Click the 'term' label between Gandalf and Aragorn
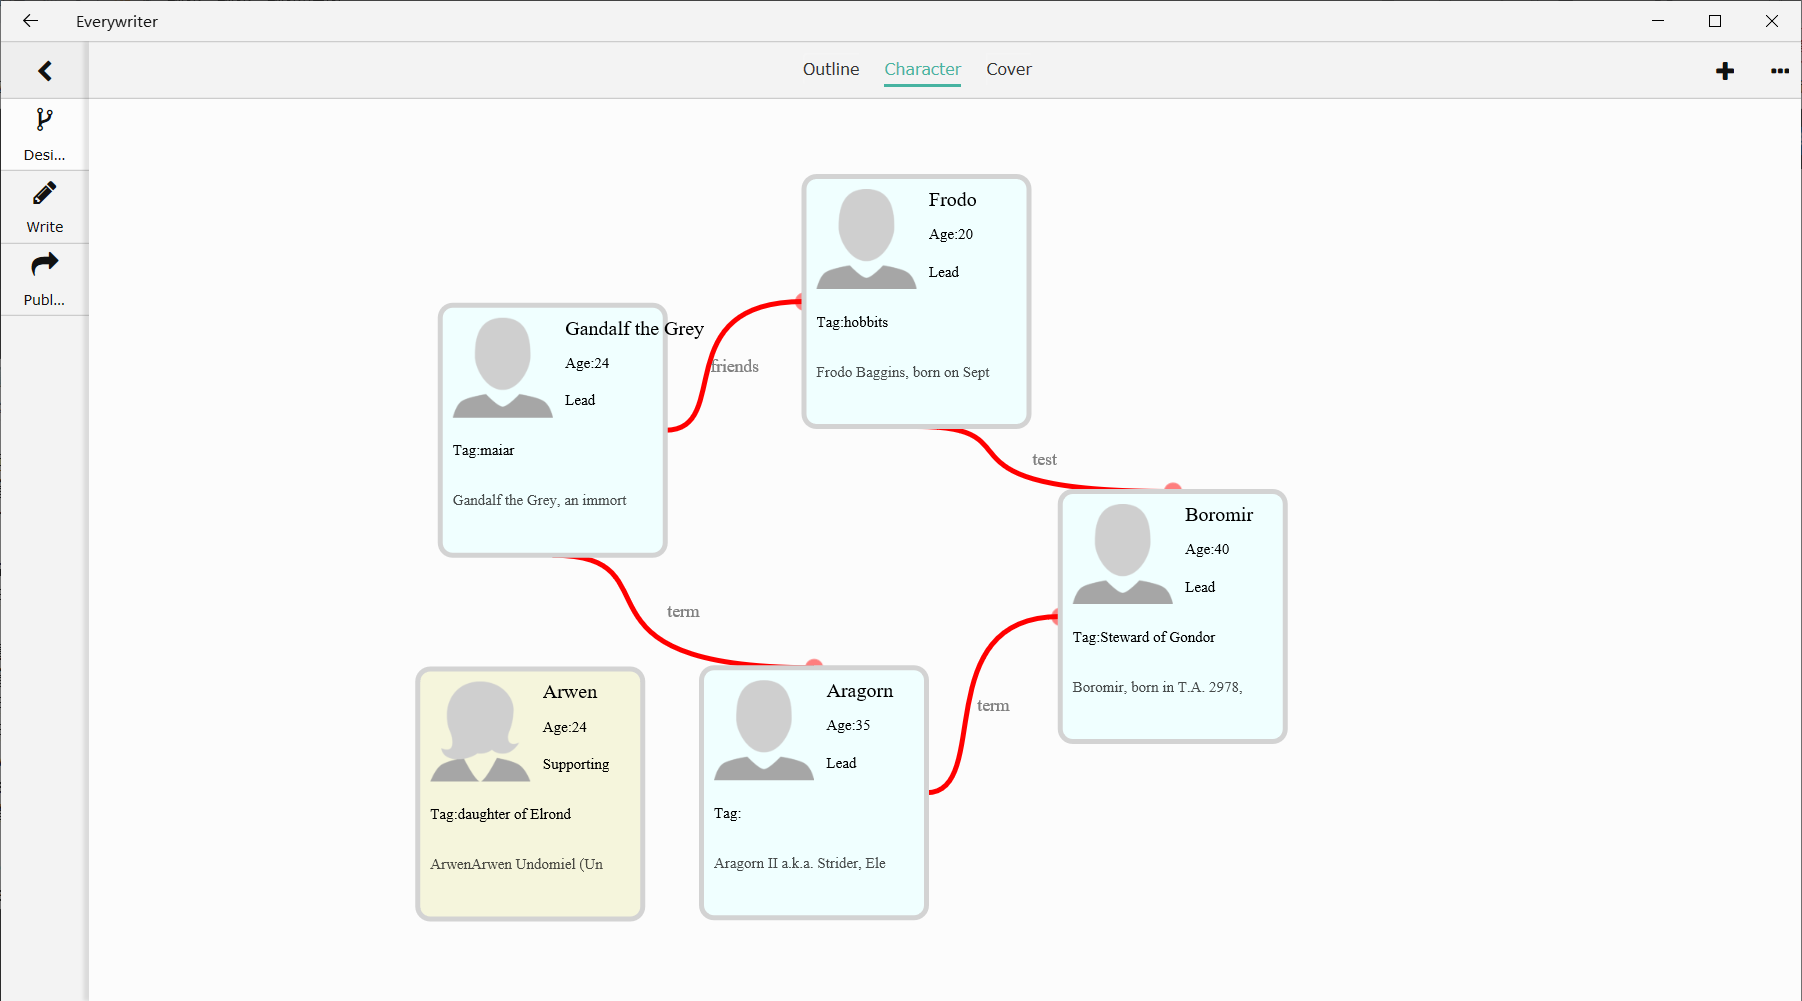The image size is (1802, 1001). pos(683,612)
